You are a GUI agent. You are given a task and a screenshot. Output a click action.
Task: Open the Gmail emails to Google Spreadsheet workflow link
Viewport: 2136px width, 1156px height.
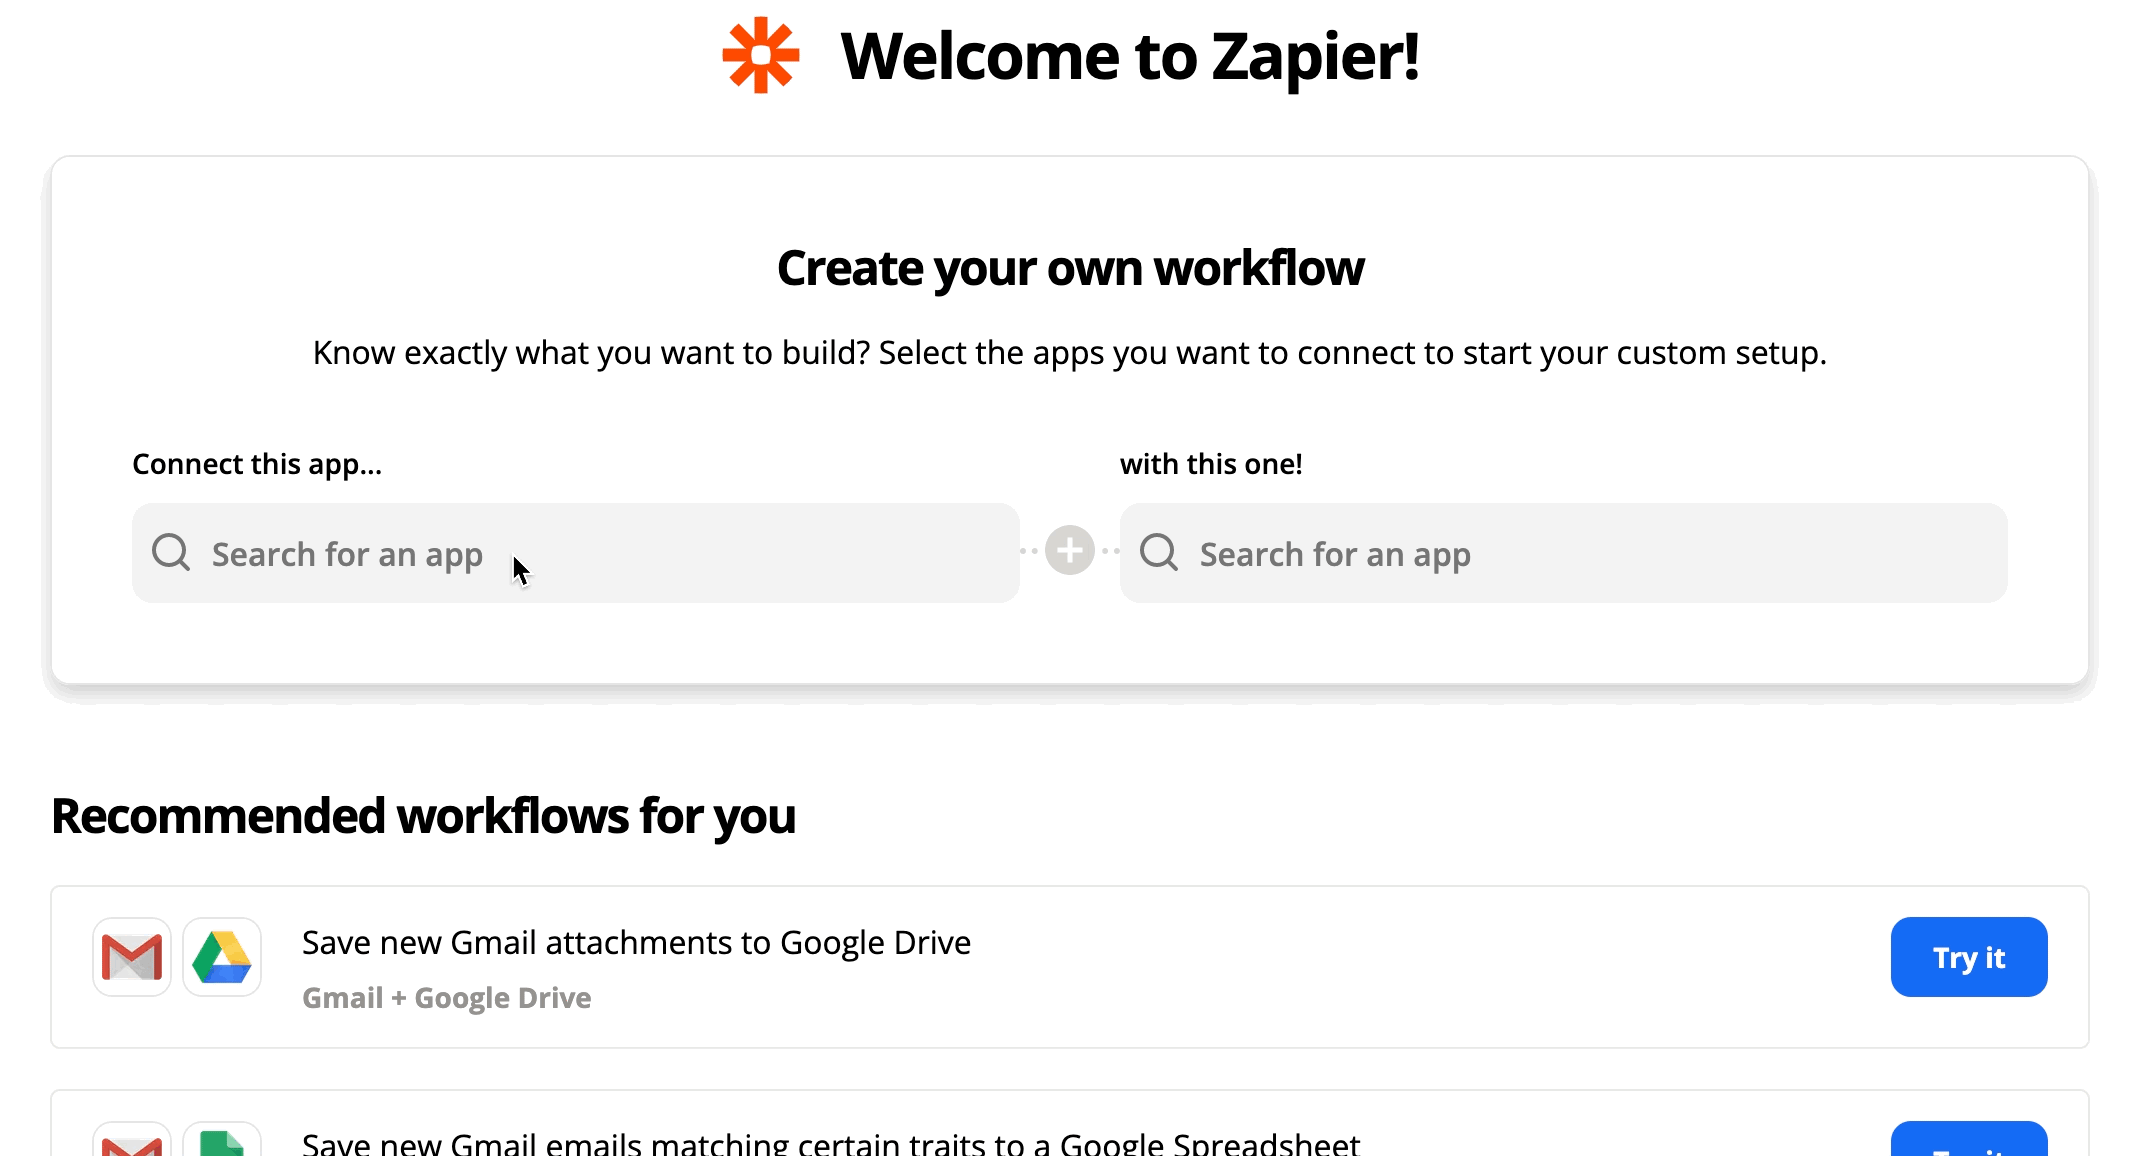[832, 1140]
